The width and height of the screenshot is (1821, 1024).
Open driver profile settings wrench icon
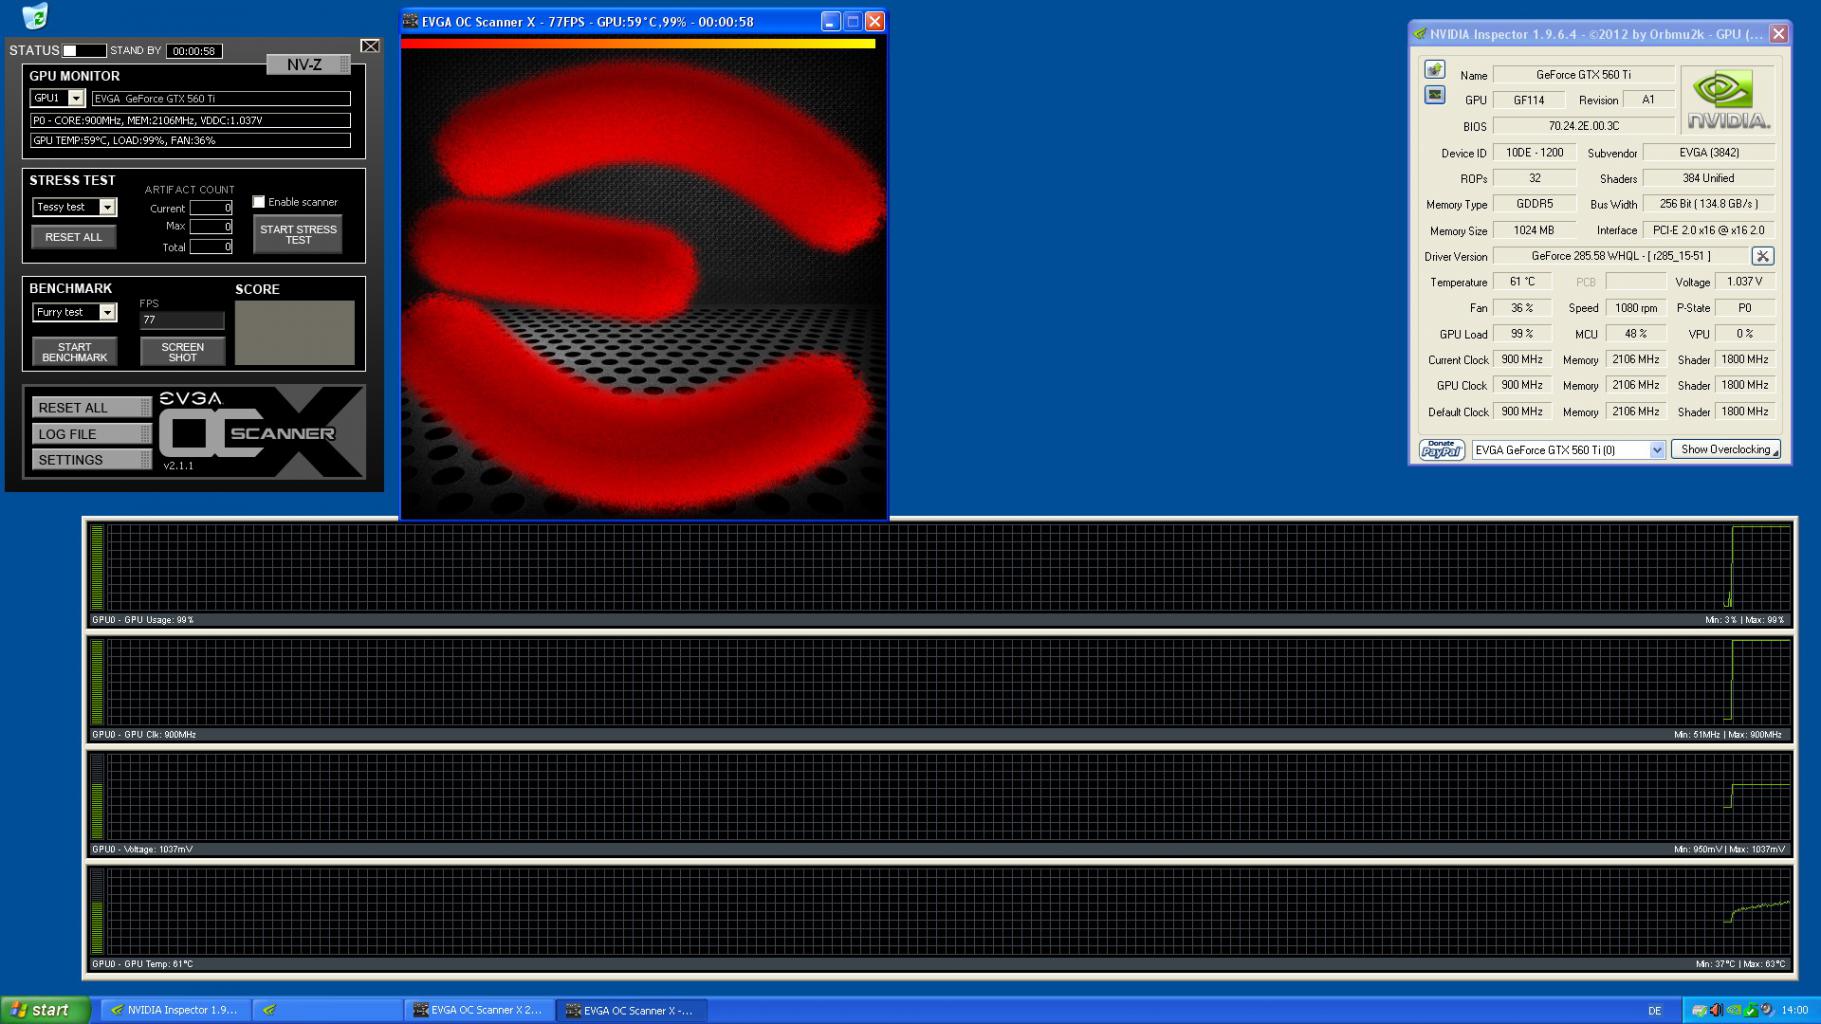(1763, 256)
